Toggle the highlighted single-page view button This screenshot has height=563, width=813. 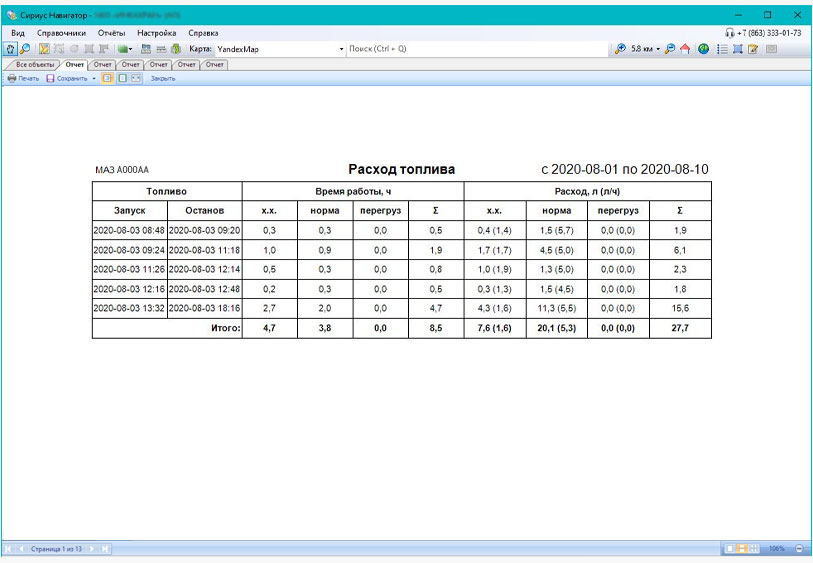tap(107, 78)
